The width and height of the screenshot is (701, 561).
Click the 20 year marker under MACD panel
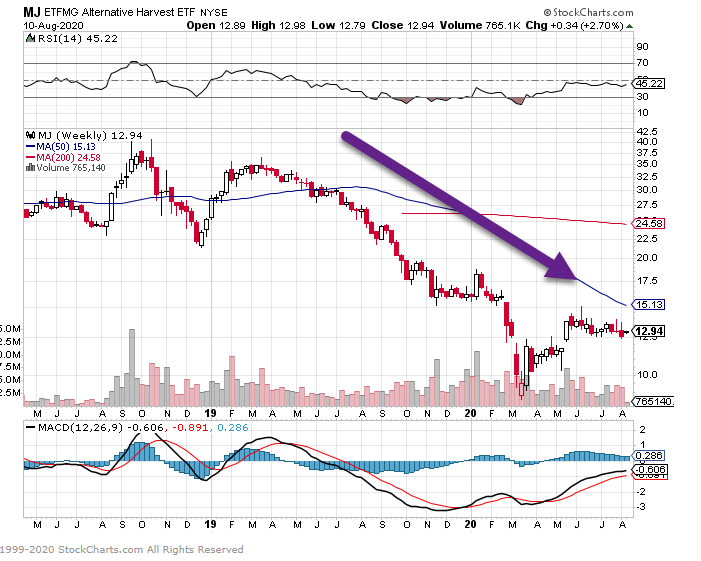pyautogui.click(x=470, y=524)
